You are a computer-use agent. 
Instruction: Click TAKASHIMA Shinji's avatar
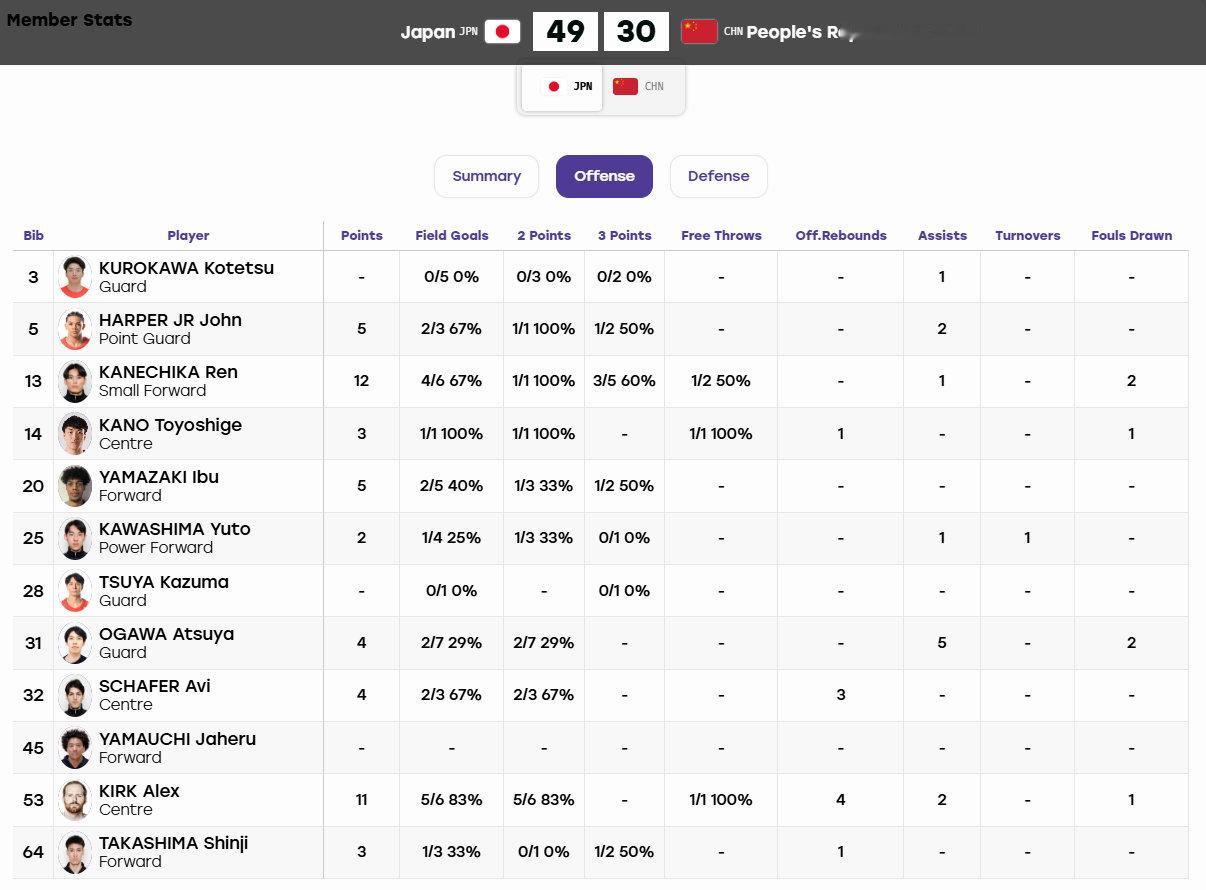[x=75, y=852]
